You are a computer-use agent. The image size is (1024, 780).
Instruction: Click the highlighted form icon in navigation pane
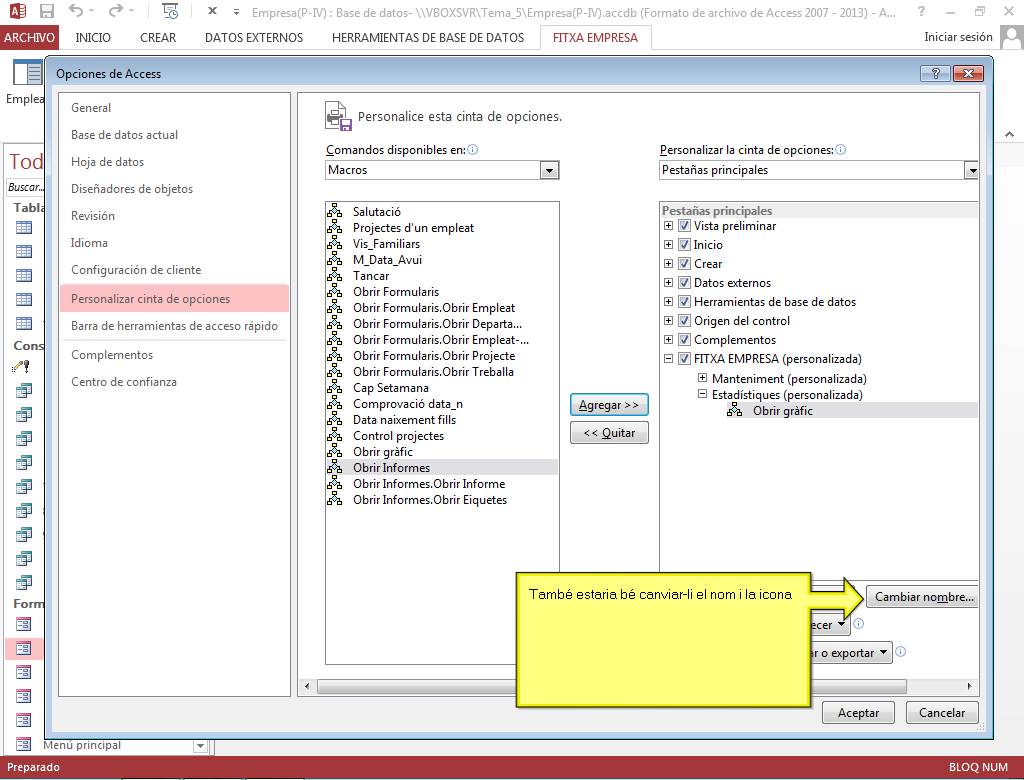24,648
